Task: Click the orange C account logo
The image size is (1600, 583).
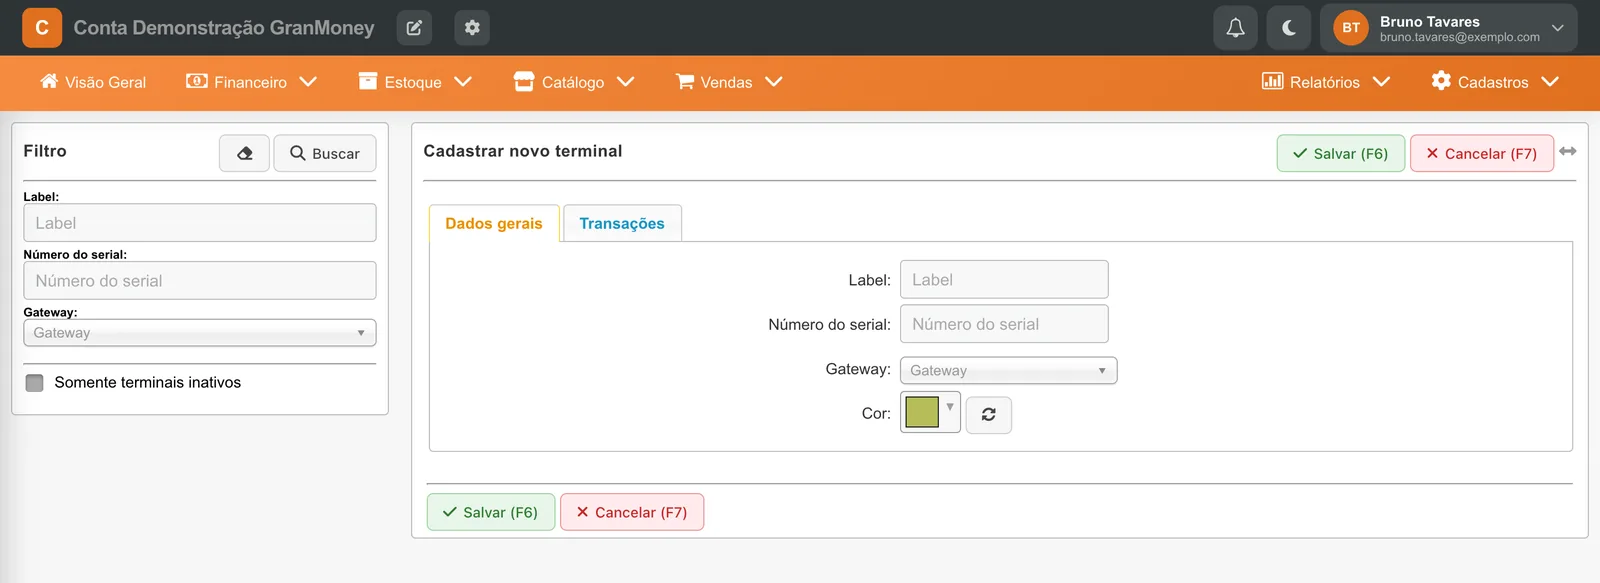Action: pos(42,28)
